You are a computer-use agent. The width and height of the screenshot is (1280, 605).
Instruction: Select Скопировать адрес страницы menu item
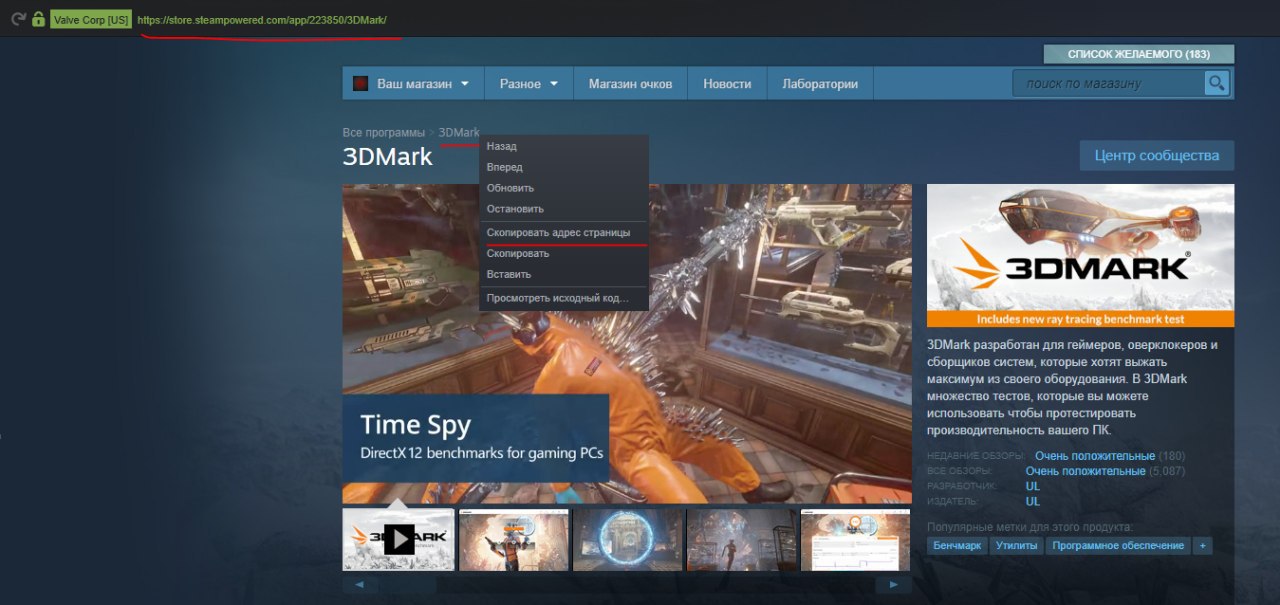pos(564,233)
